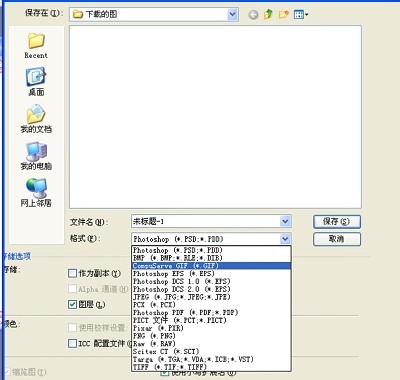Choose Photoshop EPS (*.EPS) format
The width and height of the screenshot is (400, 380).
click(211, 273)
